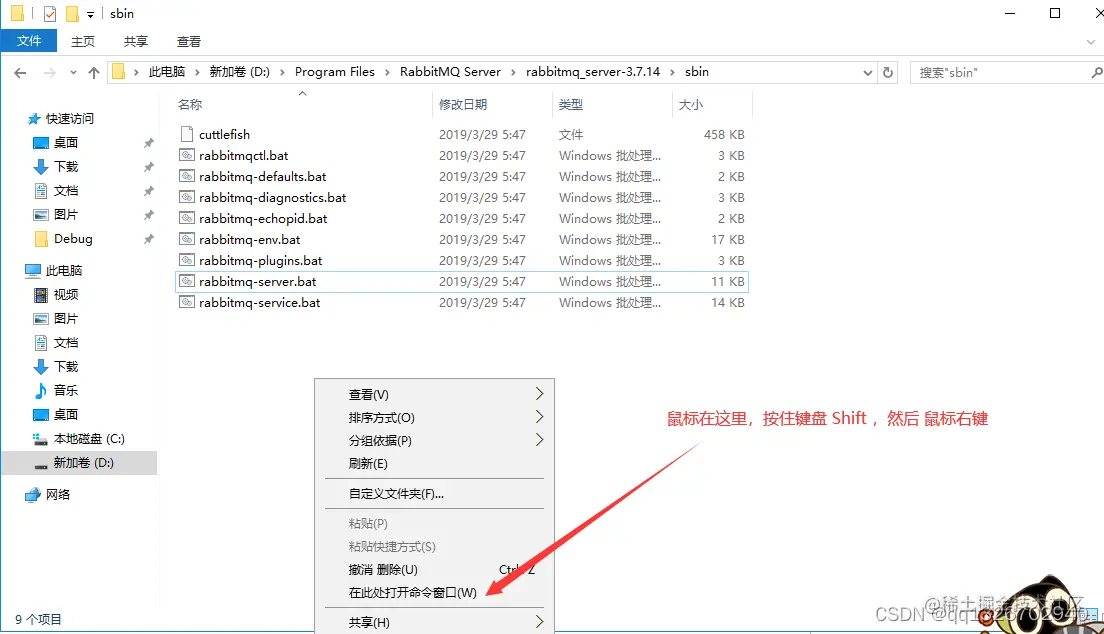Click the search magnifier icon

(1096, 72)
